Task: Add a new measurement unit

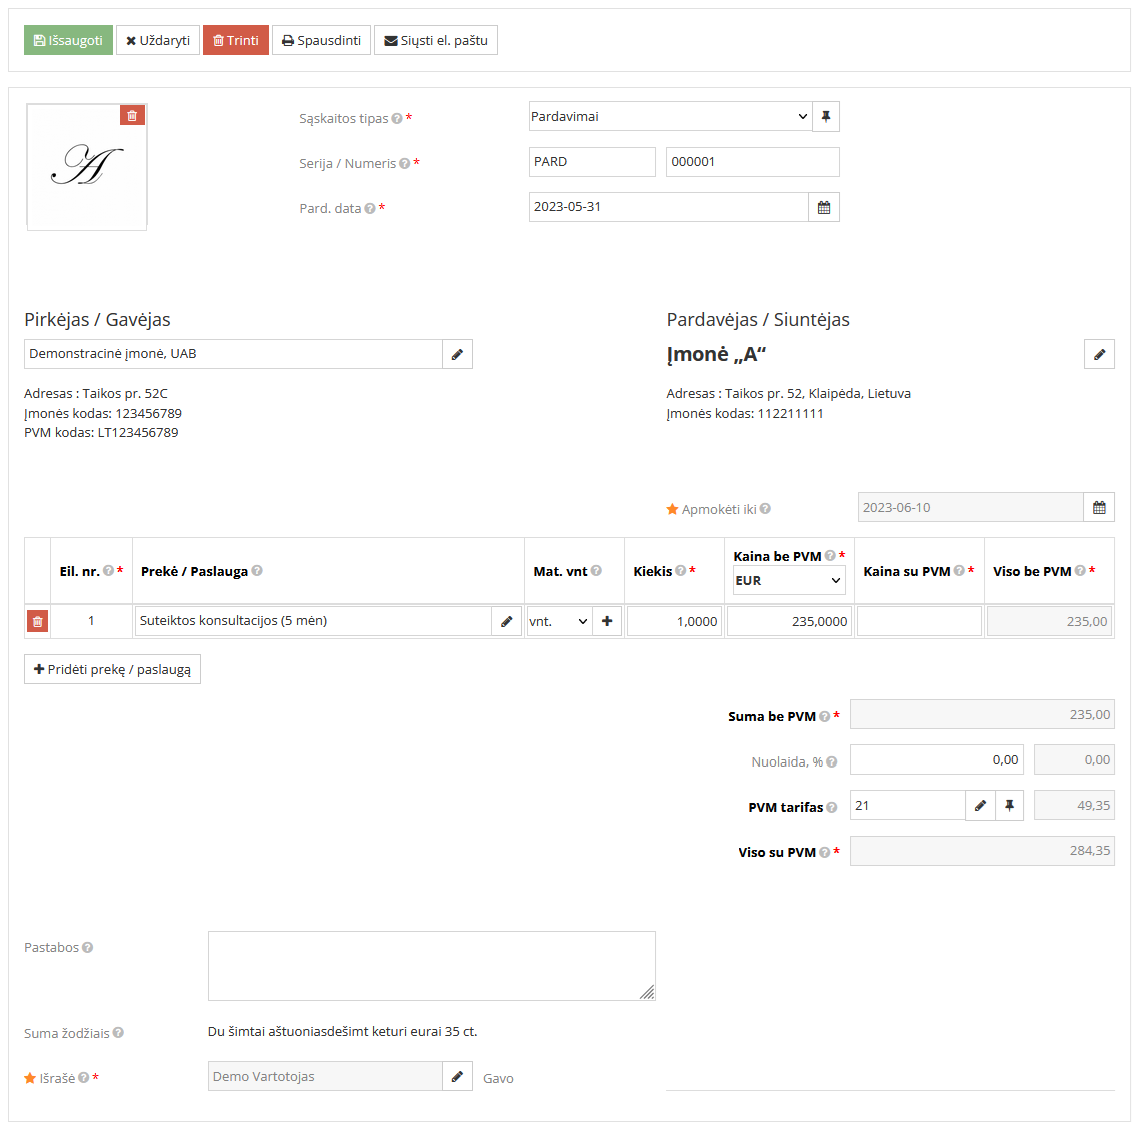Action: (607, 621)
